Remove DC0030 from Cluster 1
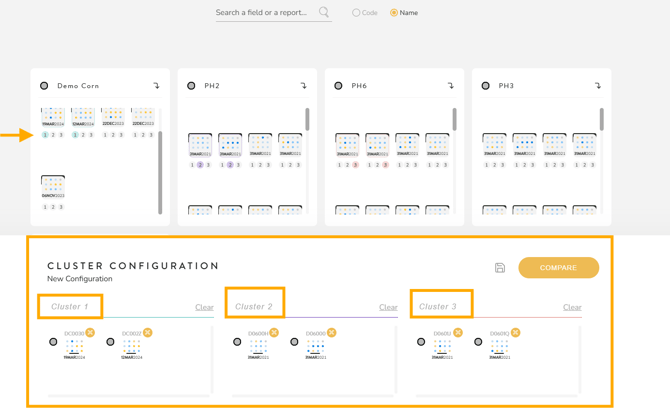 90,333
